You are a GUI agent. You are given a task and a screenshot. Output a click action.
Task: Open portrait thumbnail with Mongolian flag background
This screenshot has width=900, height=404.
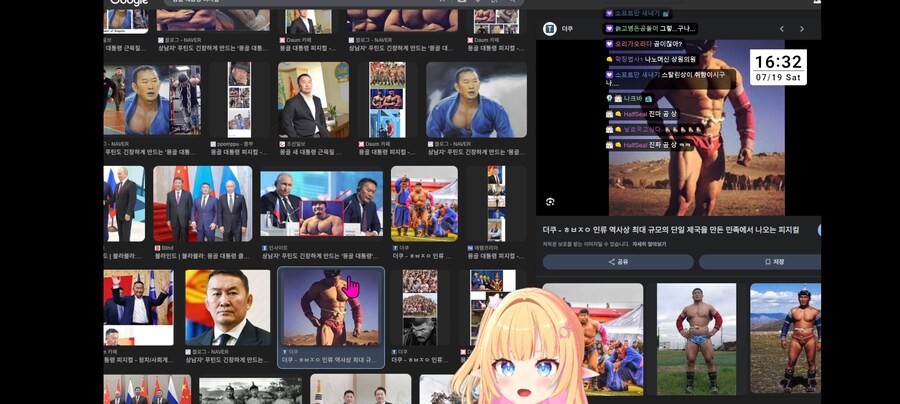point(227,308)
